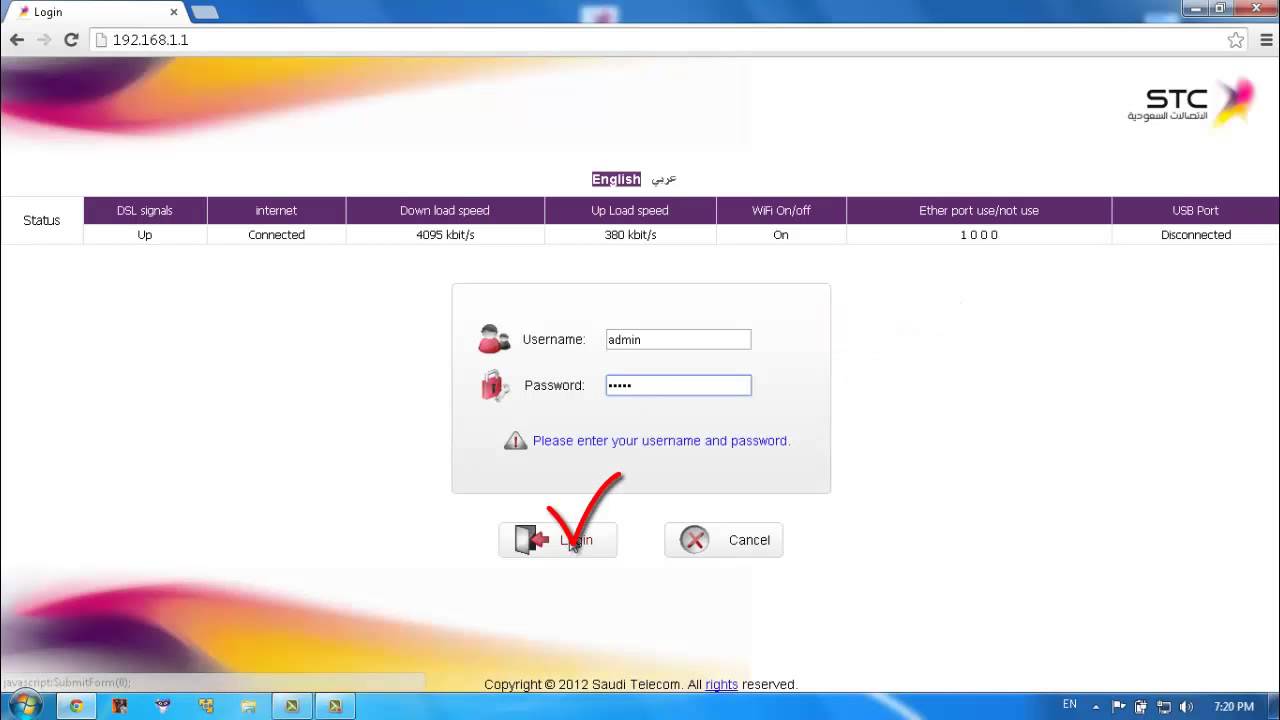Open Chrome from the taskbar

[x=76, y=706]
